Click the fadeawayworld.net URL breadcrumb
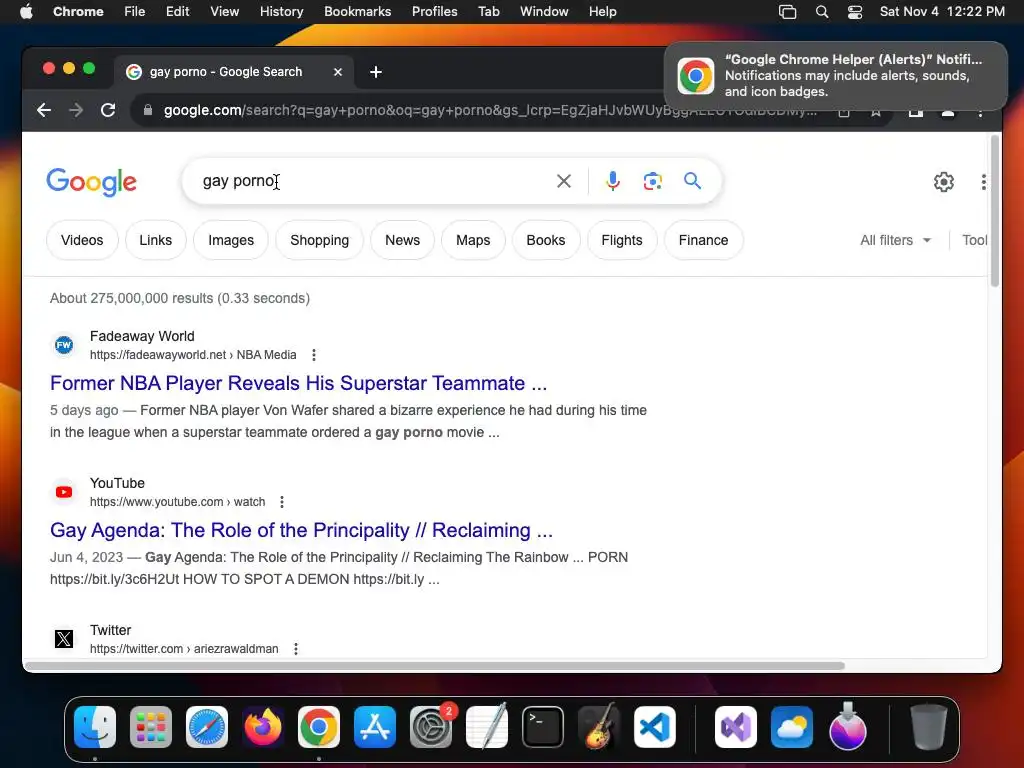The height and width of the screenshot is (768, 1024). (193, 355)
